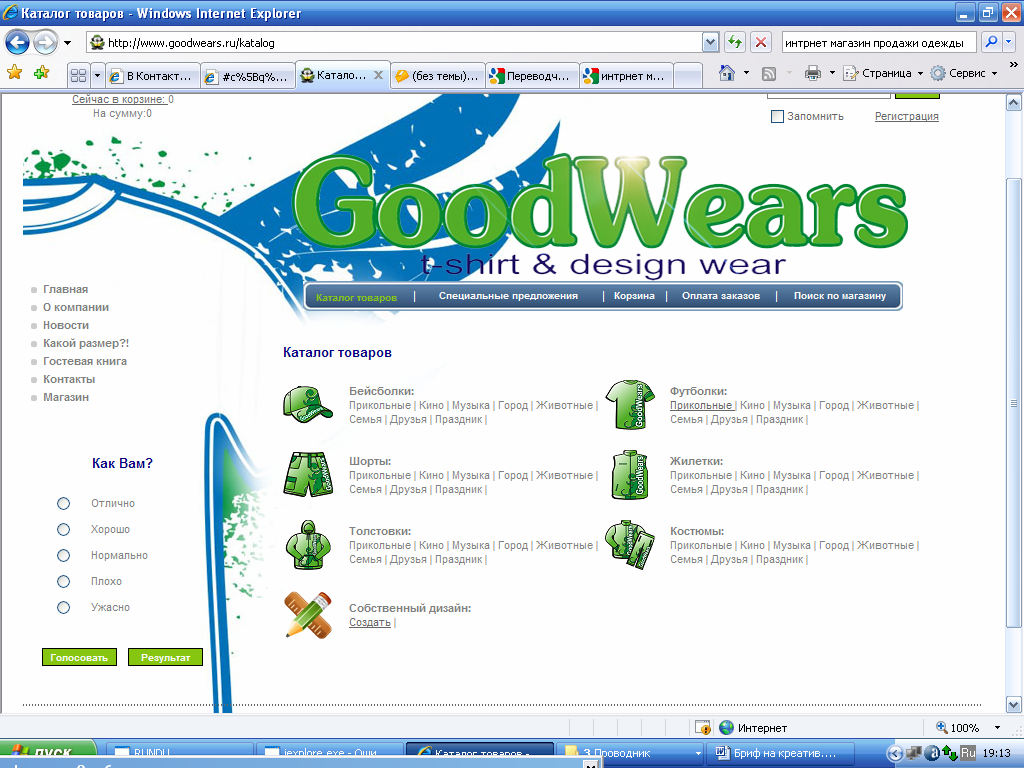Open the zoom level 100% dropdown
This screenshot has height=768, width=1024.
(x=997, y=728)
